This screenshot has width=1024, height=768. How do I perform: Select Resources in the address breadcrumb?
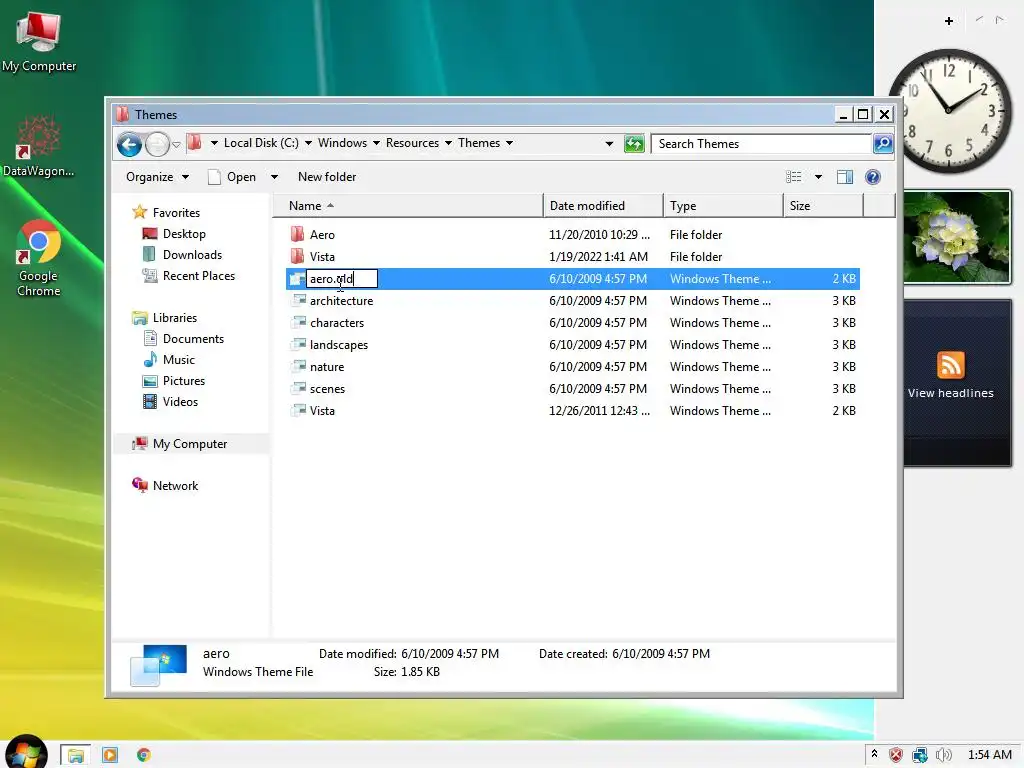coord(412,143)
